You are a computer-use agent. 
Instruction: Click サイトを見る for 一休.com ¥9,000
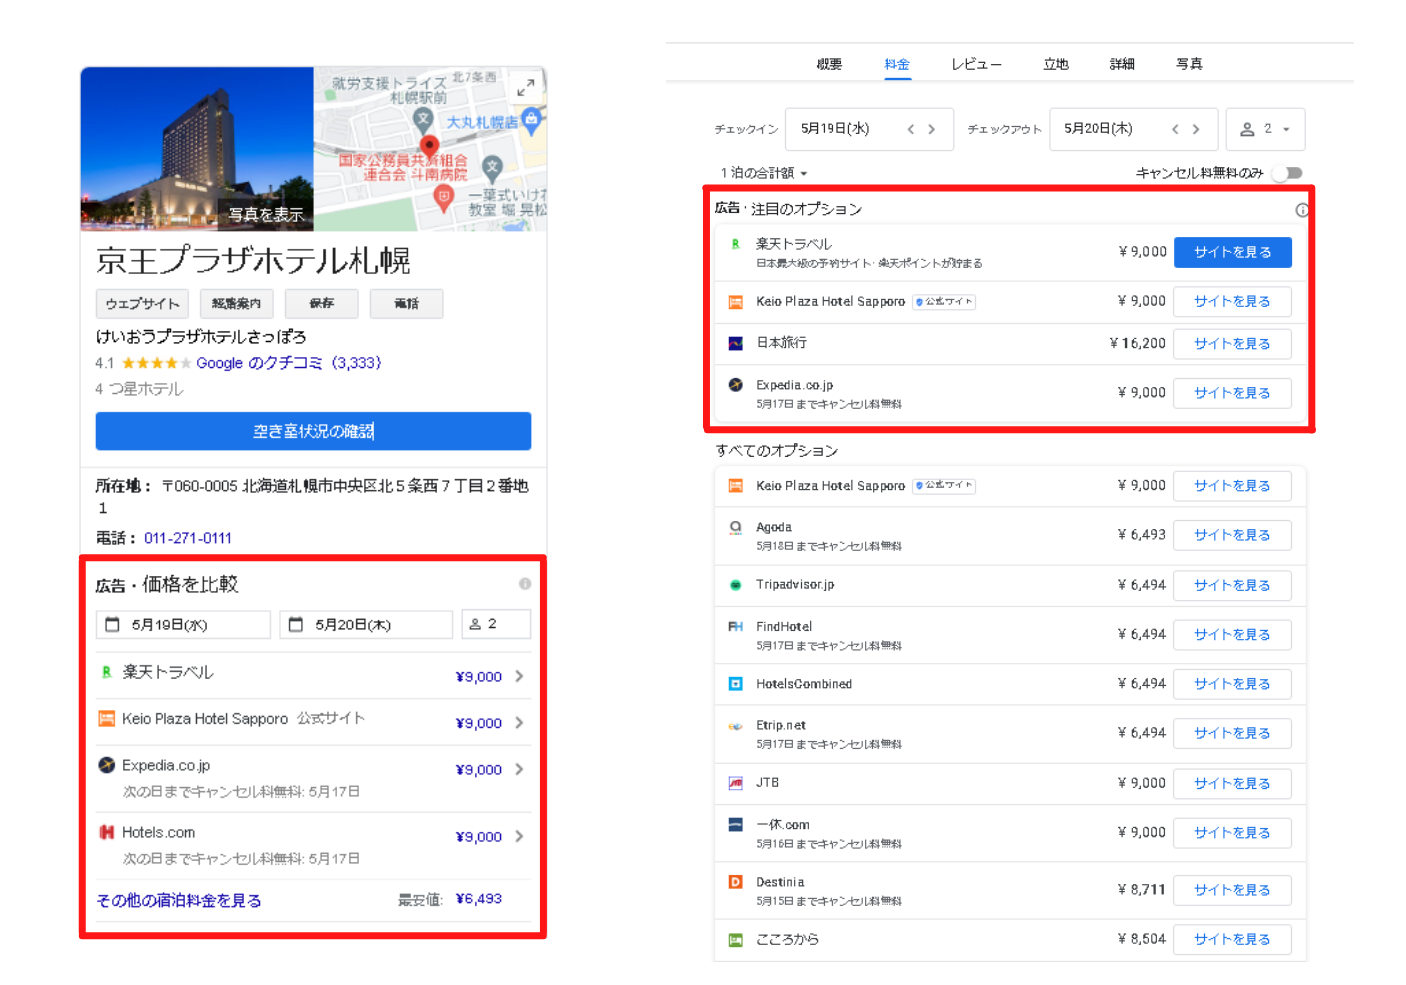click(x=1233, y=833)
